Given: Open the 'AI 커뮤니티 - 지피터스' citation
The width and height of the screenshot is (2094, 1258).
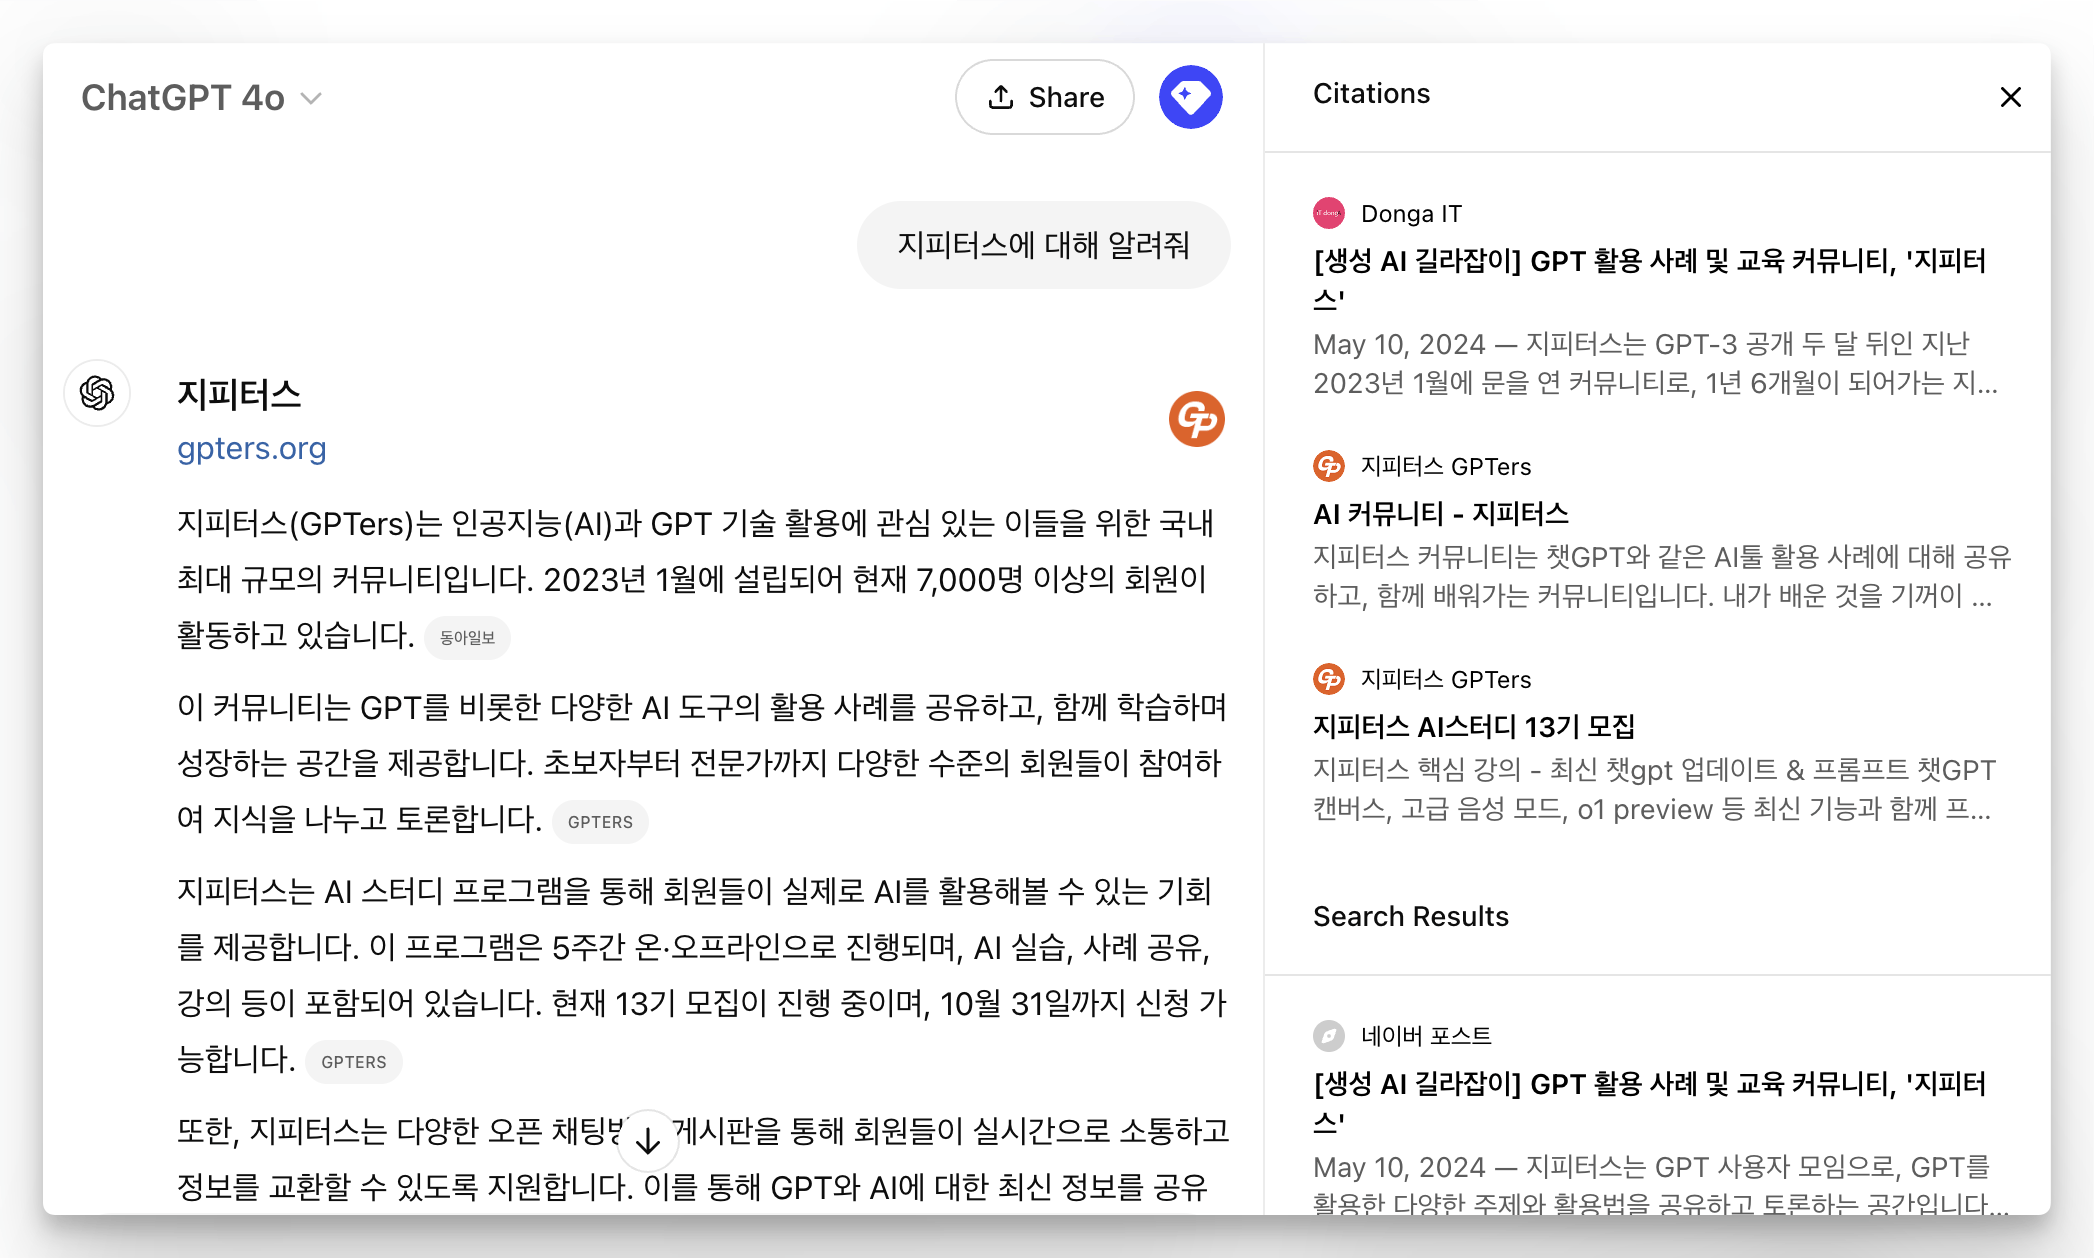Looking at the screenshot, I should pyautogui.click(x=1440, y=514).
